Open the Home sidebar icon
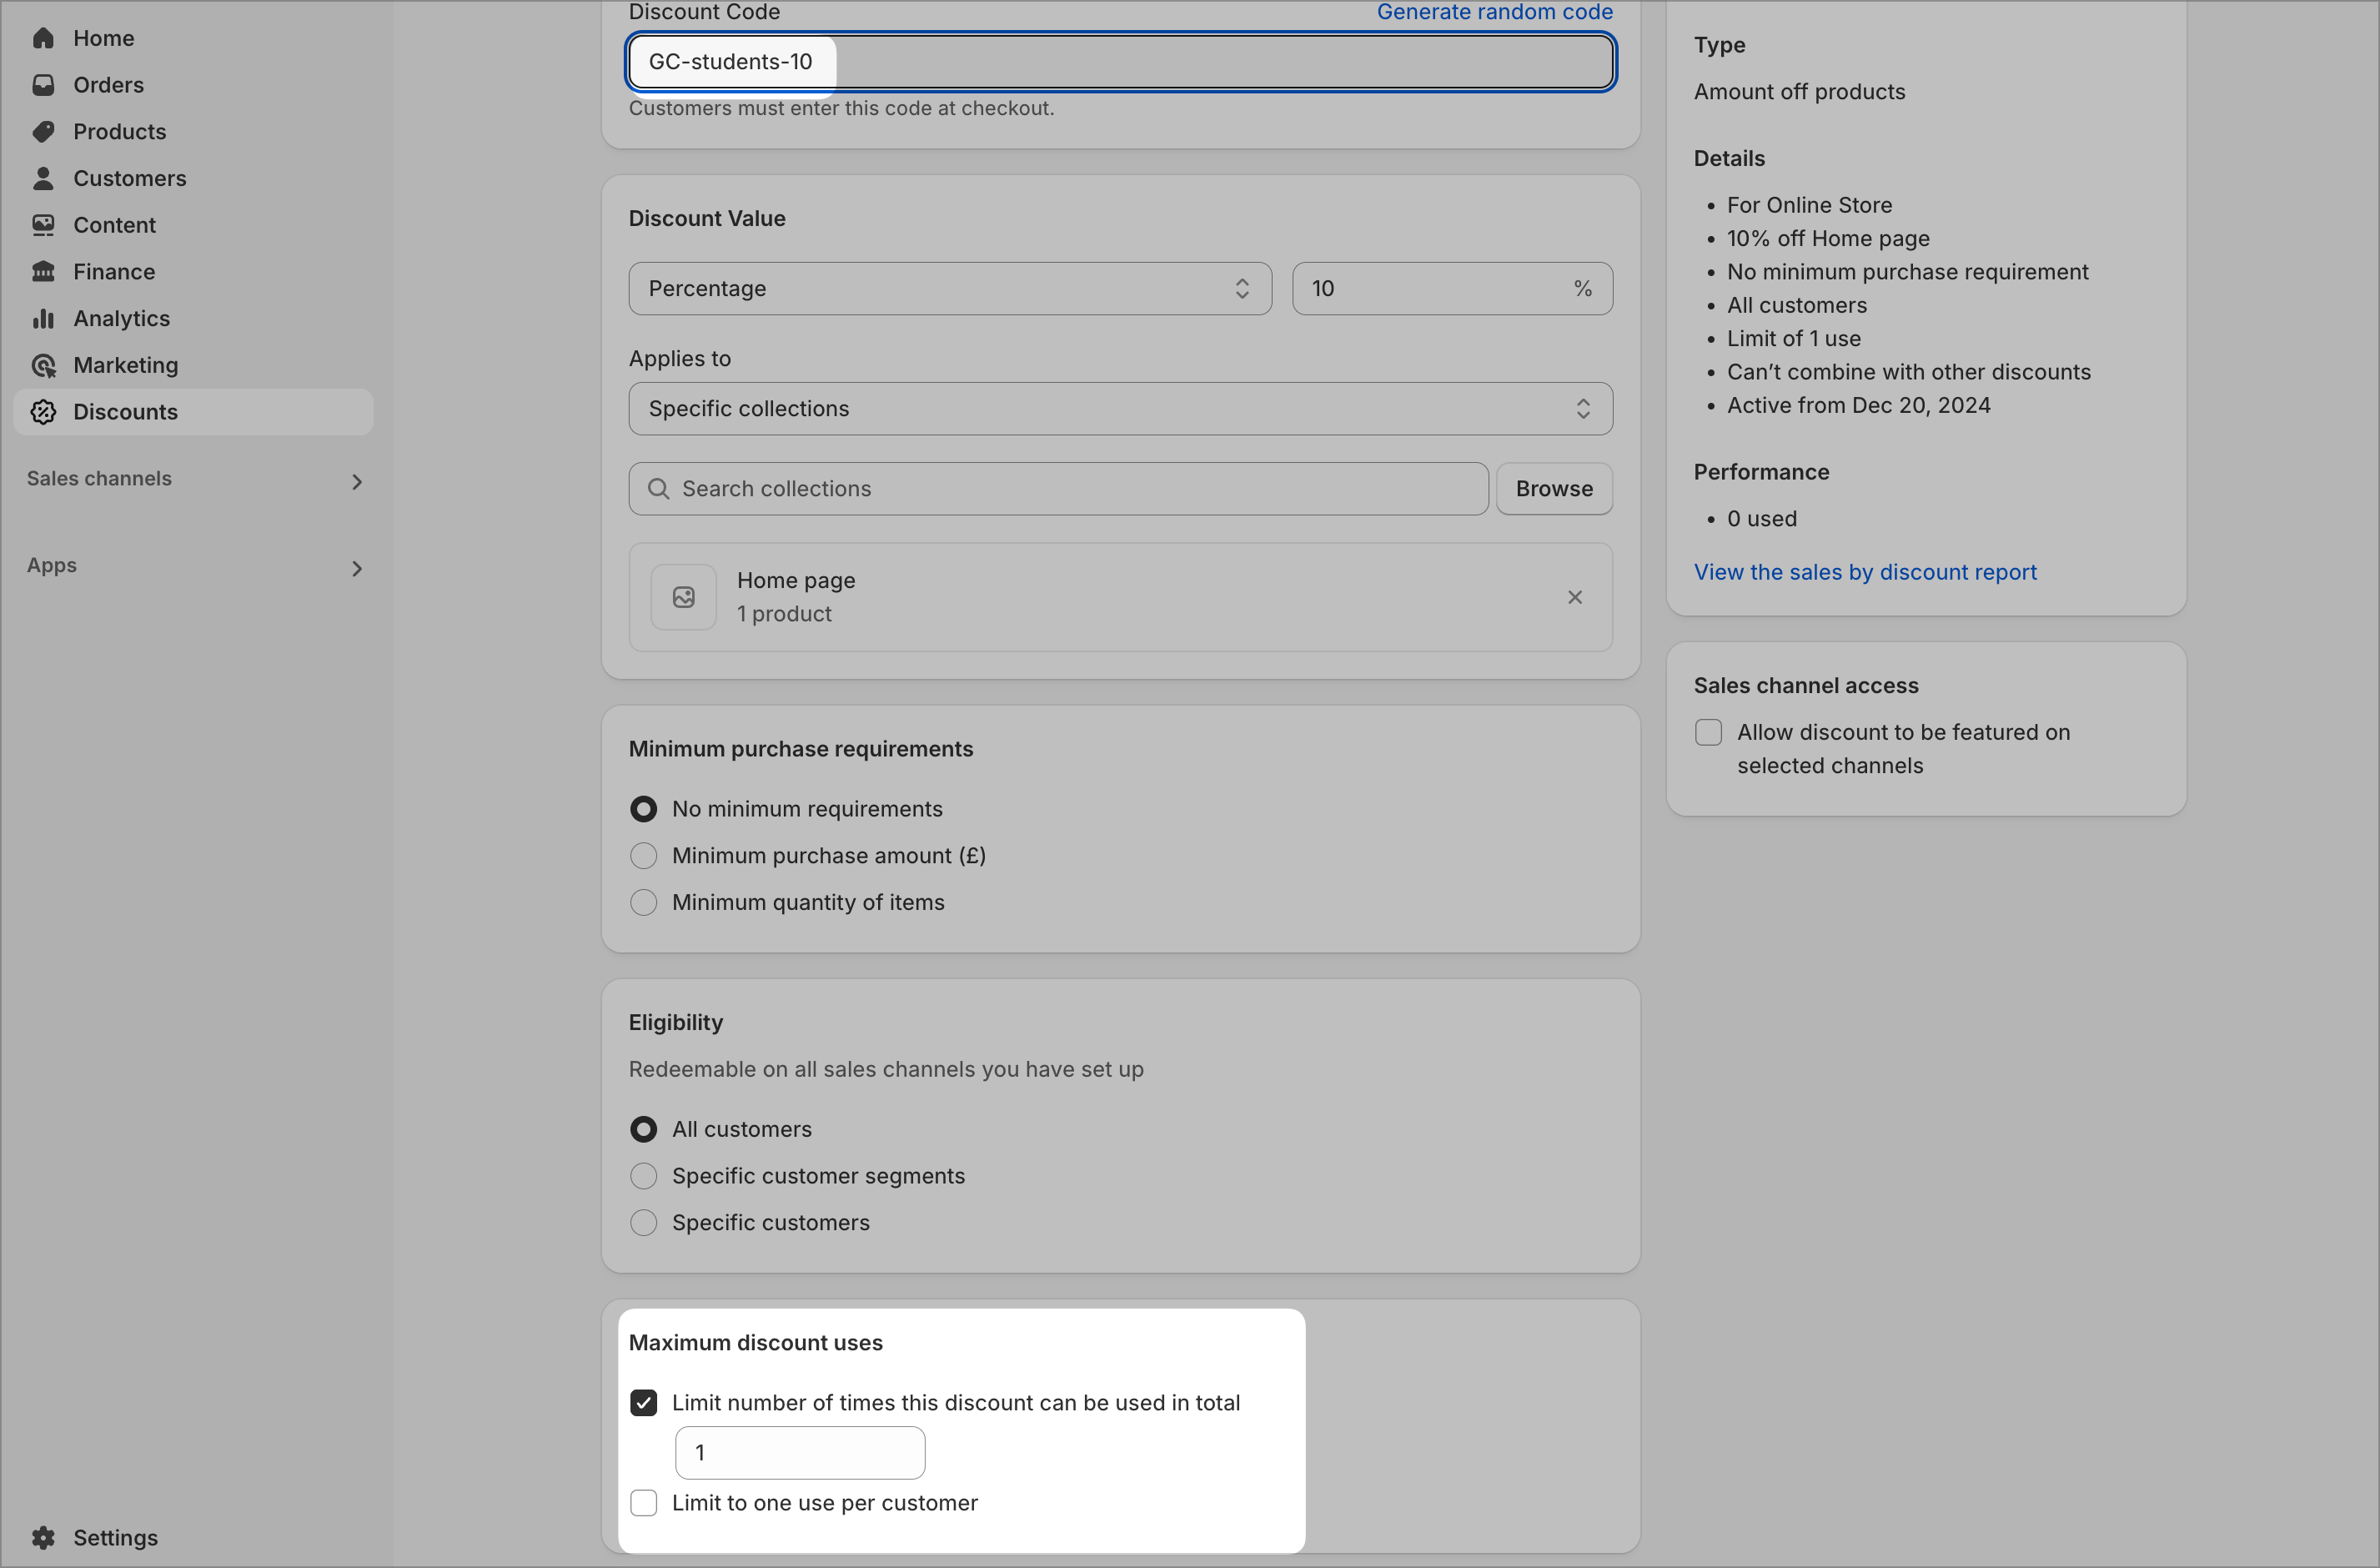Viewport: 2380px width, 1568px height. tap(44, 38)
